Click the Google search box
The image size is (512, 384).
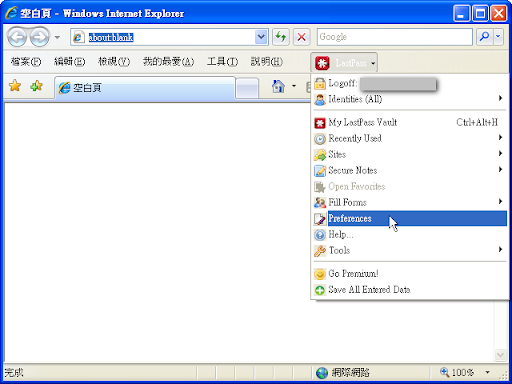point(395,37)
